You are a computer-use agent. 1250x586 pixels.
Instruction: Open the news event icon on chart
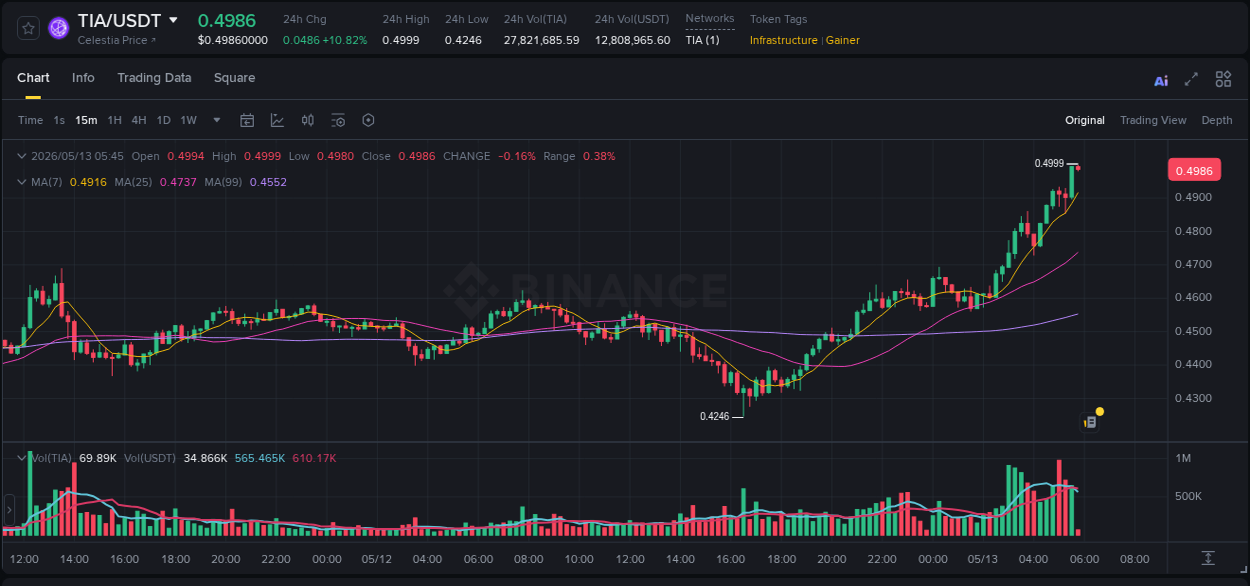click(x=1091, y=422)
